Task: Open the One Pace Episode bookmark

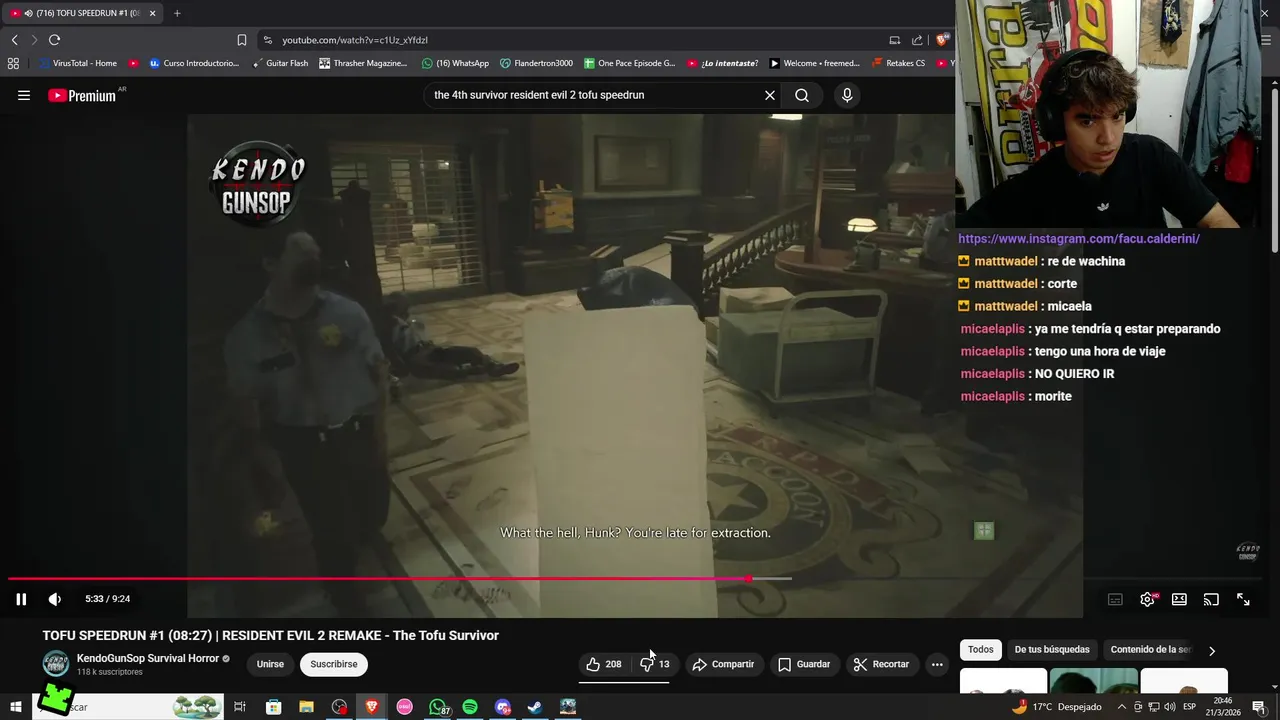Action: (x=629, y=63)
